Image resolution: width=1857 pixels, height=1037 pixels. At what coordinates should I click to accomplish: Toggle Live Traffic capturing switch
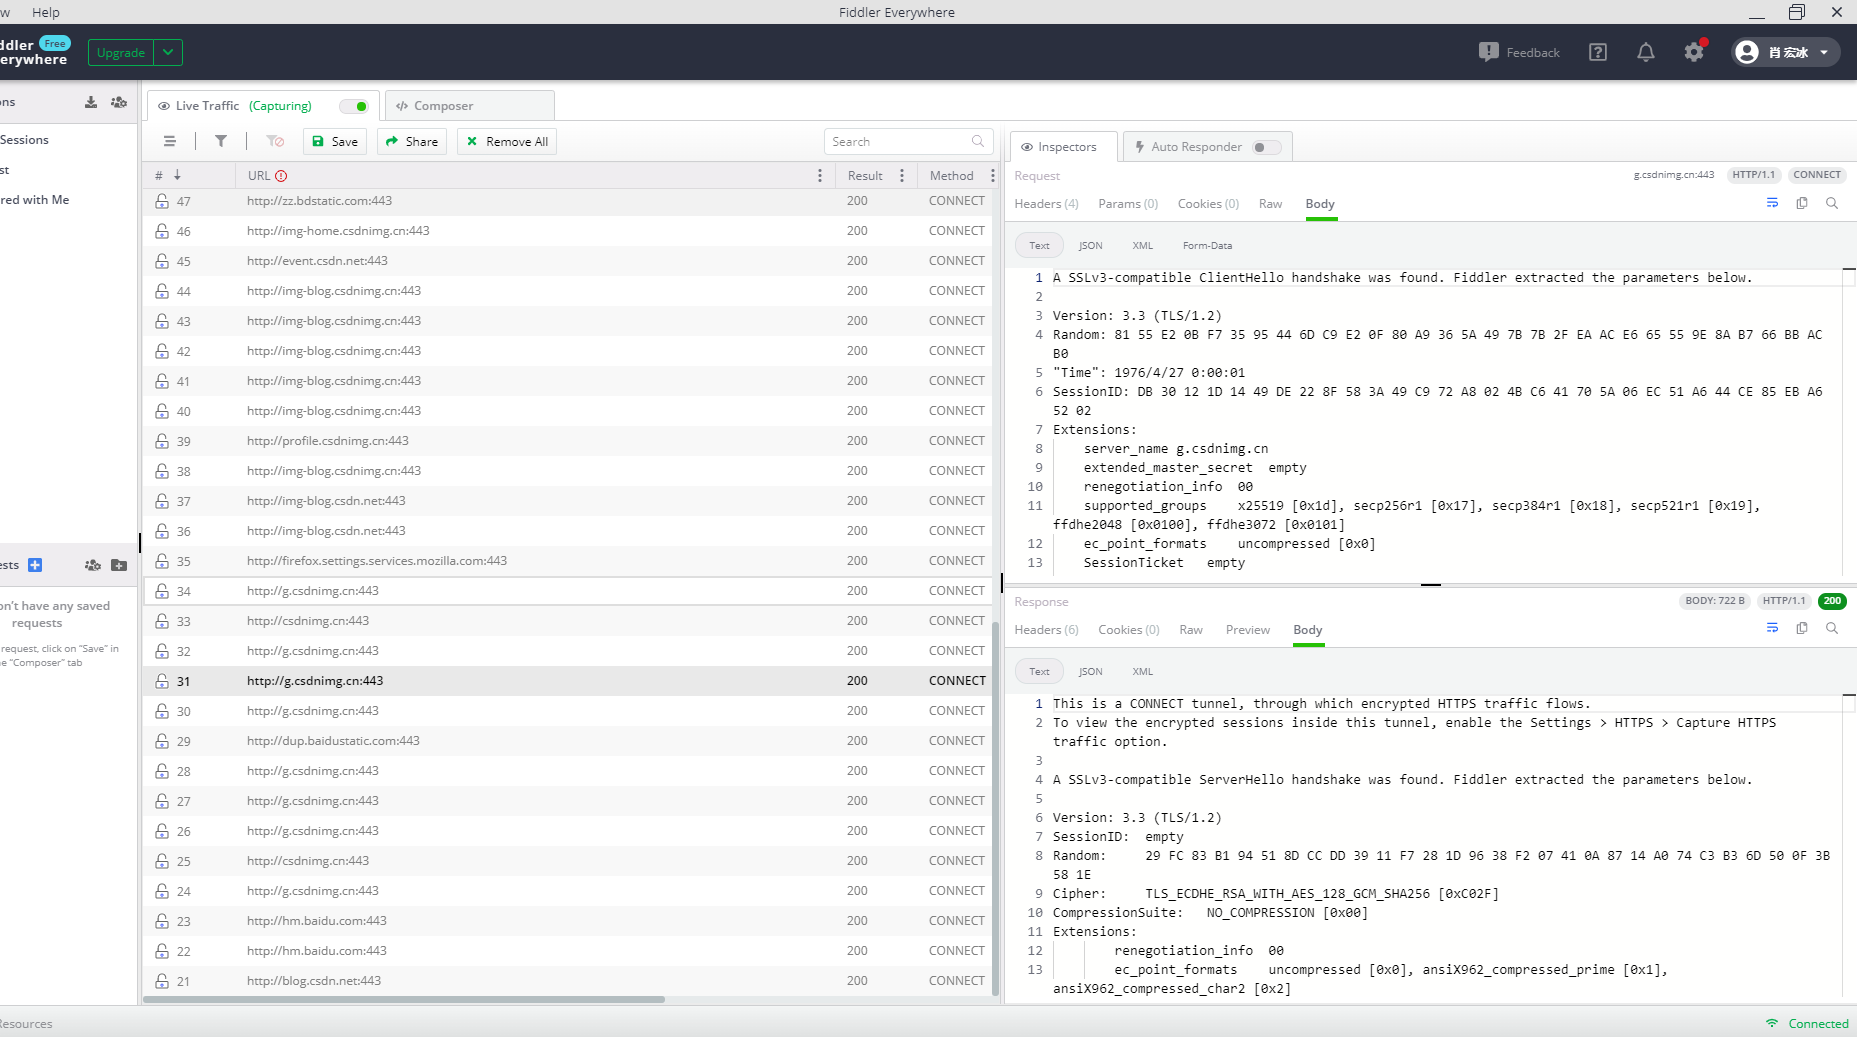click(x=354, y=106)
